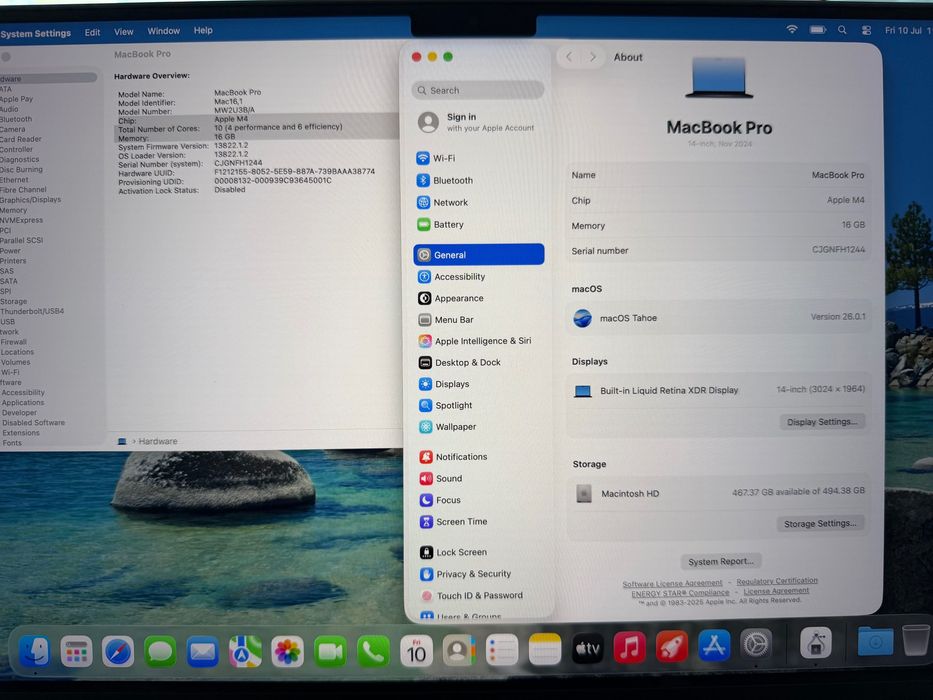Go forward using the About forward arrow
Viewport: 933px width, 700px height.
pyautogui.click(x=593, y=57)
